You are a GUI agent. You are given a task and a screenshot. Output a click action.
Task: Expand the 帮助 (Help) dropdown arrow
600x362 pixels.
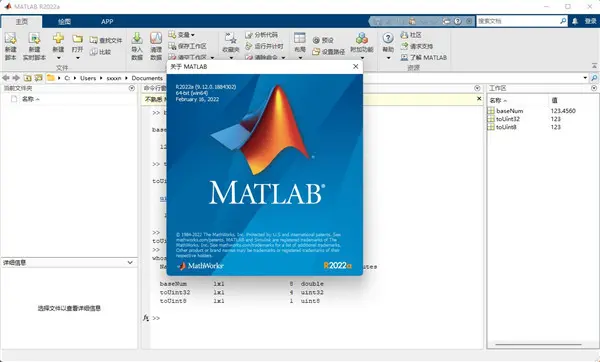click(x=388, y=58)
